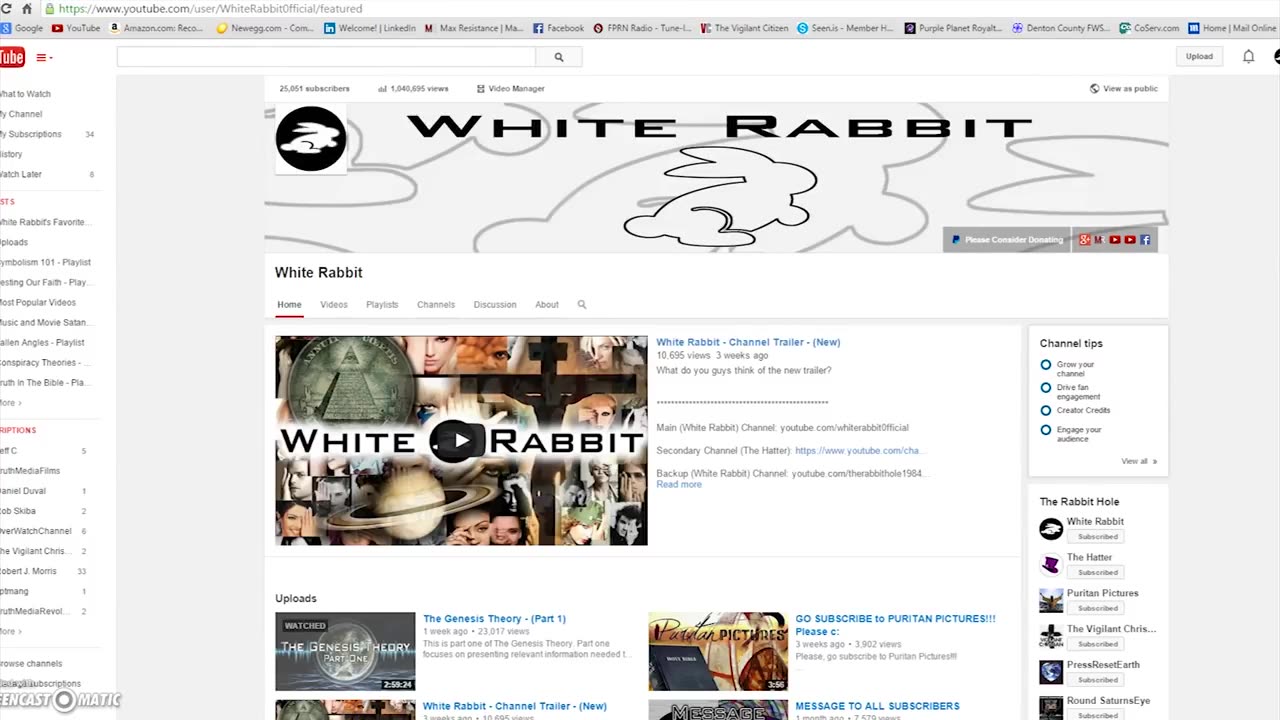Screen dimensions: 1280x720
Task: Open the CoServ.com bookmark
Action: (1149, 28)
